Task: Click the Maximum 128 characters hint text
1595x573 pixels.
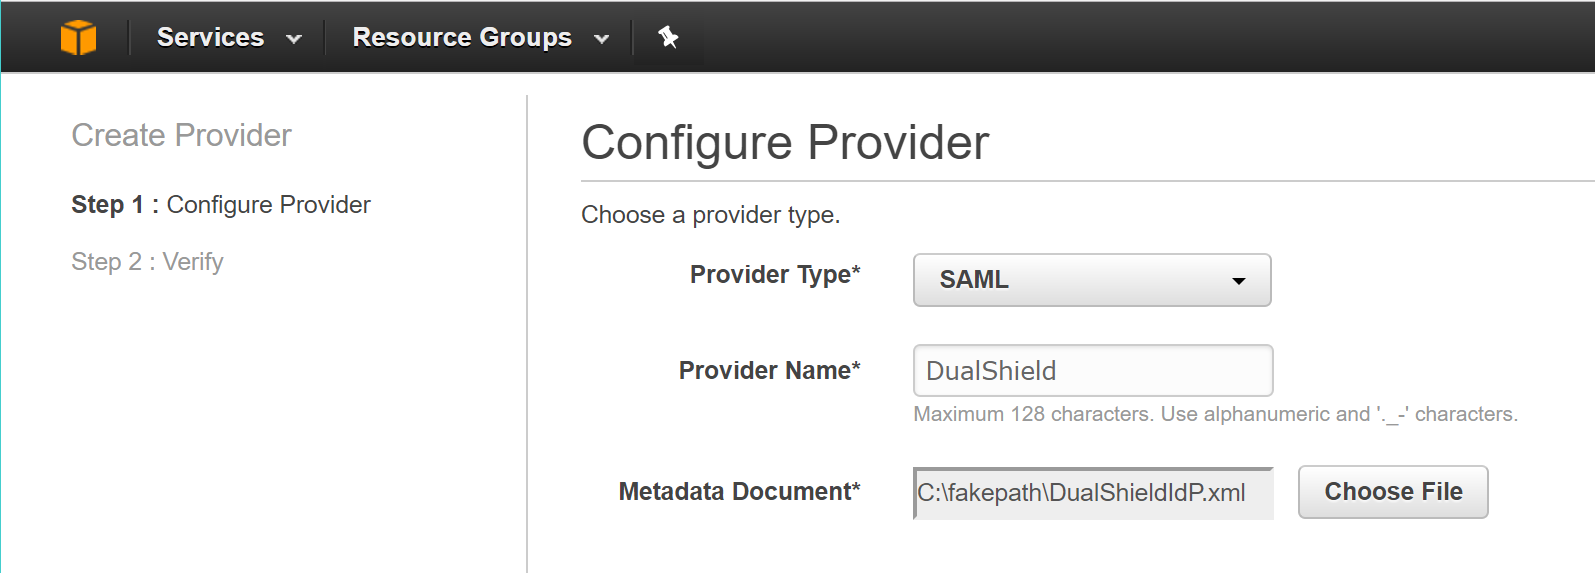Action: 1215,414
